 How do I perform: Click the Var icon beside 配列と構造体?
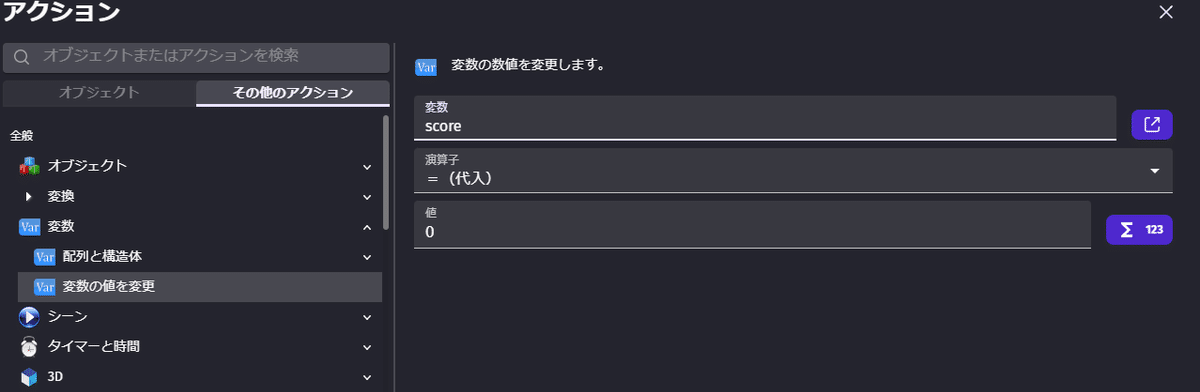point(45,257)
